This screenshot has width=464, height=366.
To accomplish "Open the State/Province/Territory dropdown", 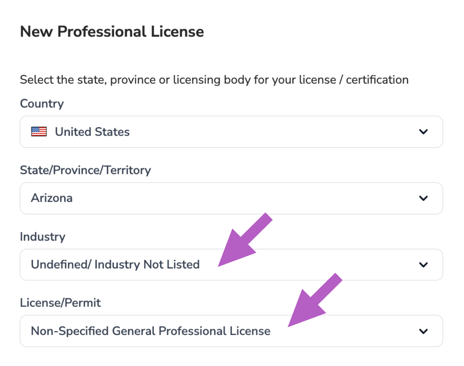I will (x=231, y=198).
